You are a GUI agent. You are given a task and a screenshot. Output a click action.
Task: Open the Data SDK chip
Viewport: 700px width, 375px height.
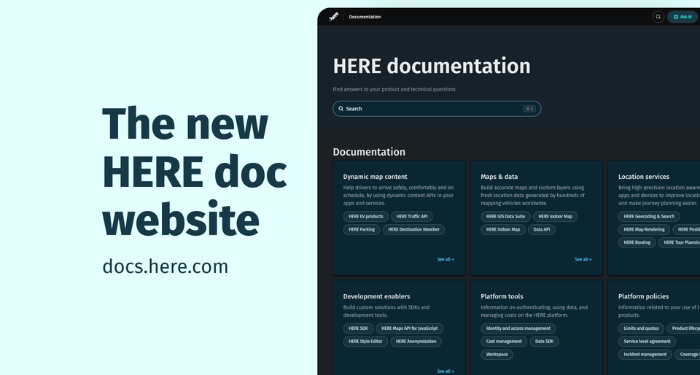(x=544, y=342)
